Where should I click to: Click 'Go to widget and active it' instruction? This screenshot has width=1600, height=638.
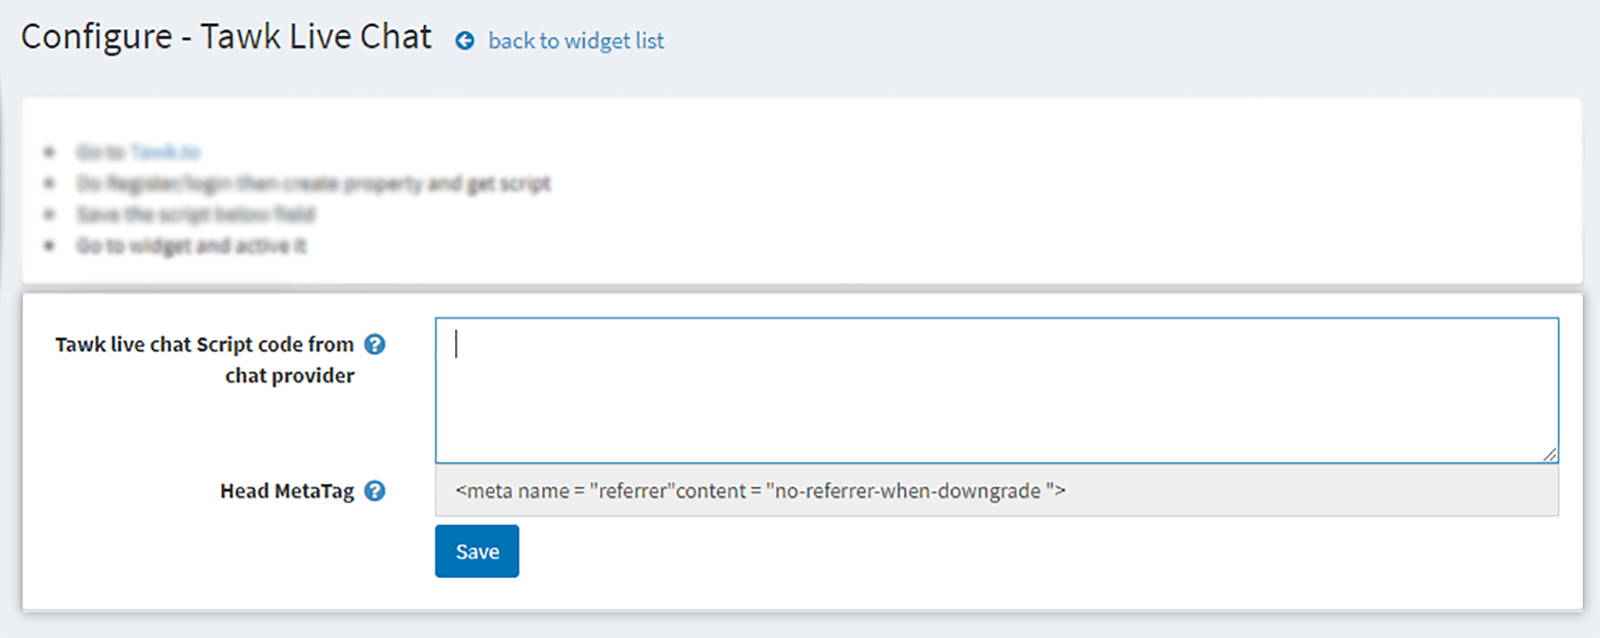click(x=191, y=246)
